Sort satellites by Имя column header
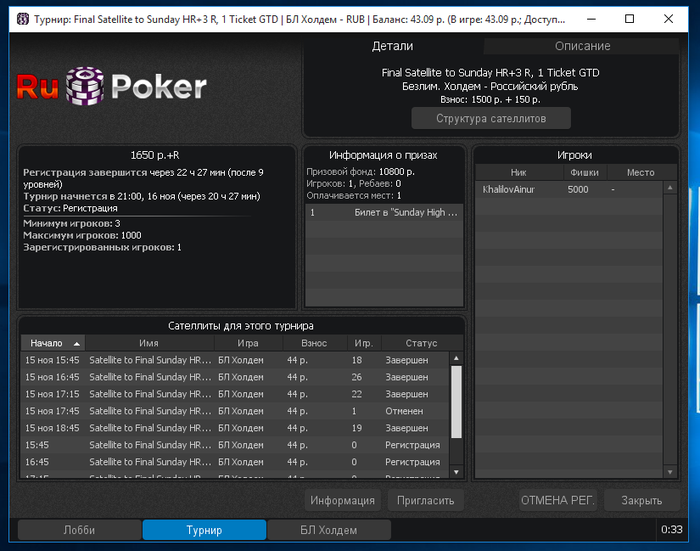 click(149, 343)
